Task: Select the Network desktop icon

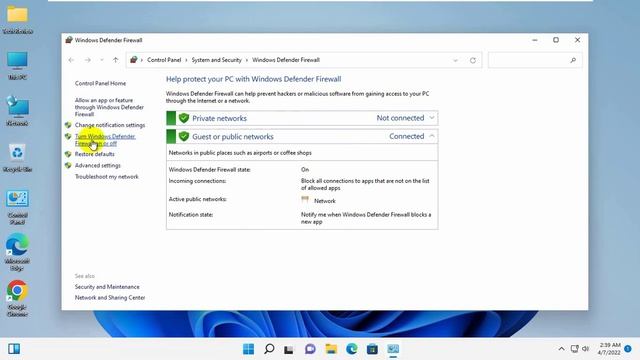Action: [x=17, y=111]
